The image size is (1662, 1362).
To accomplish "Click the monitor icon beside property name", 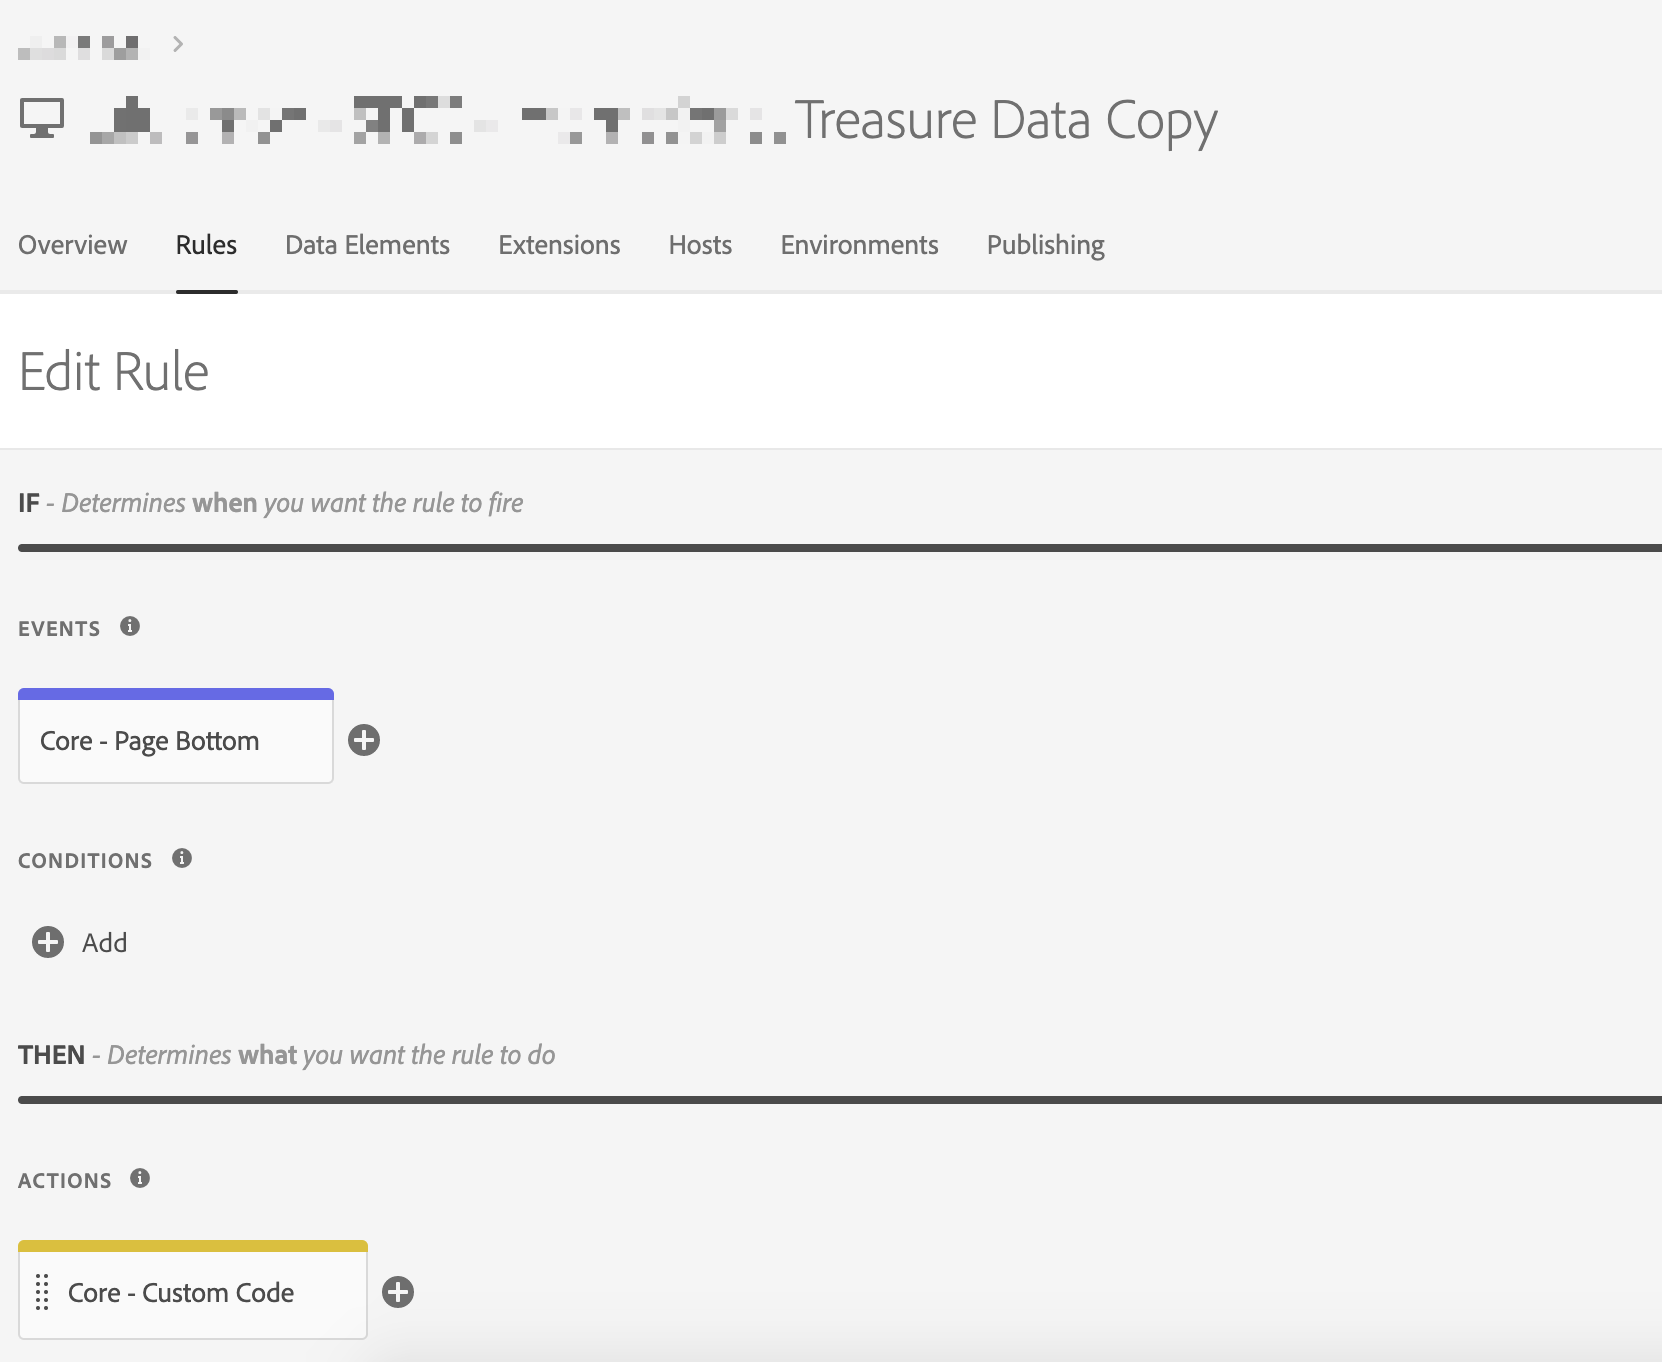I will [42, 119].
